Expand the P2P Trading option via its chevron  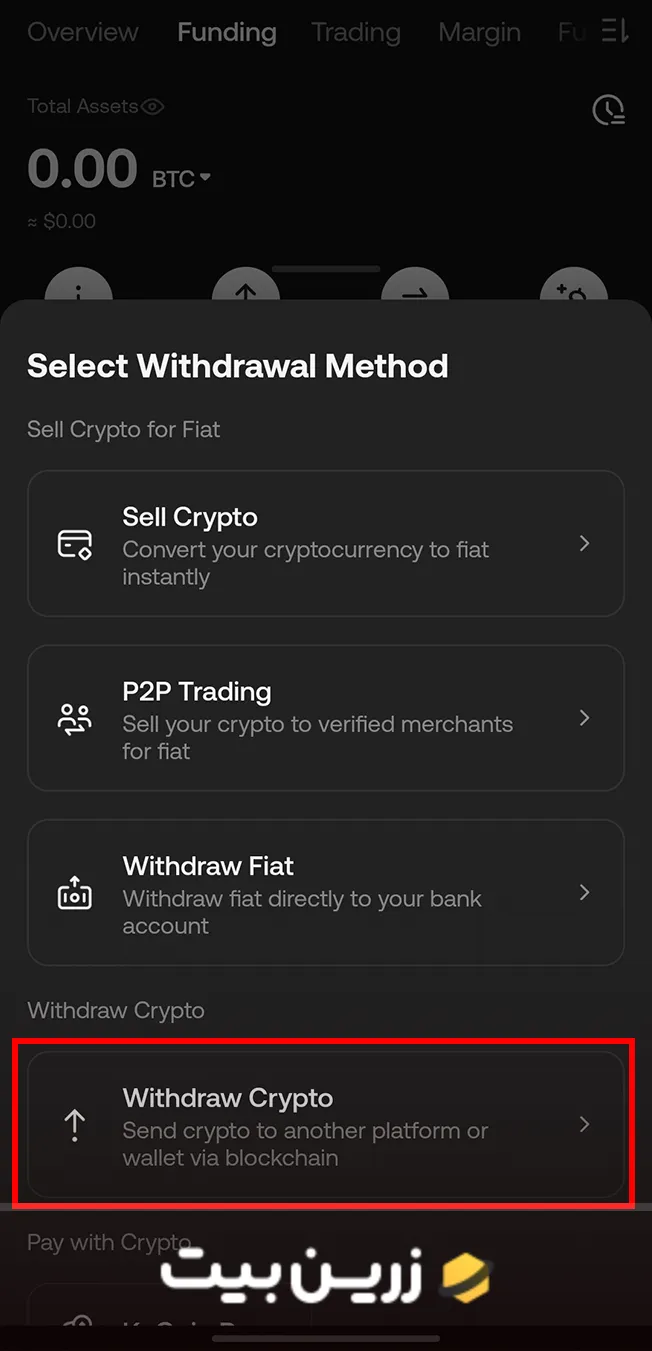click(x=585, y=717)
